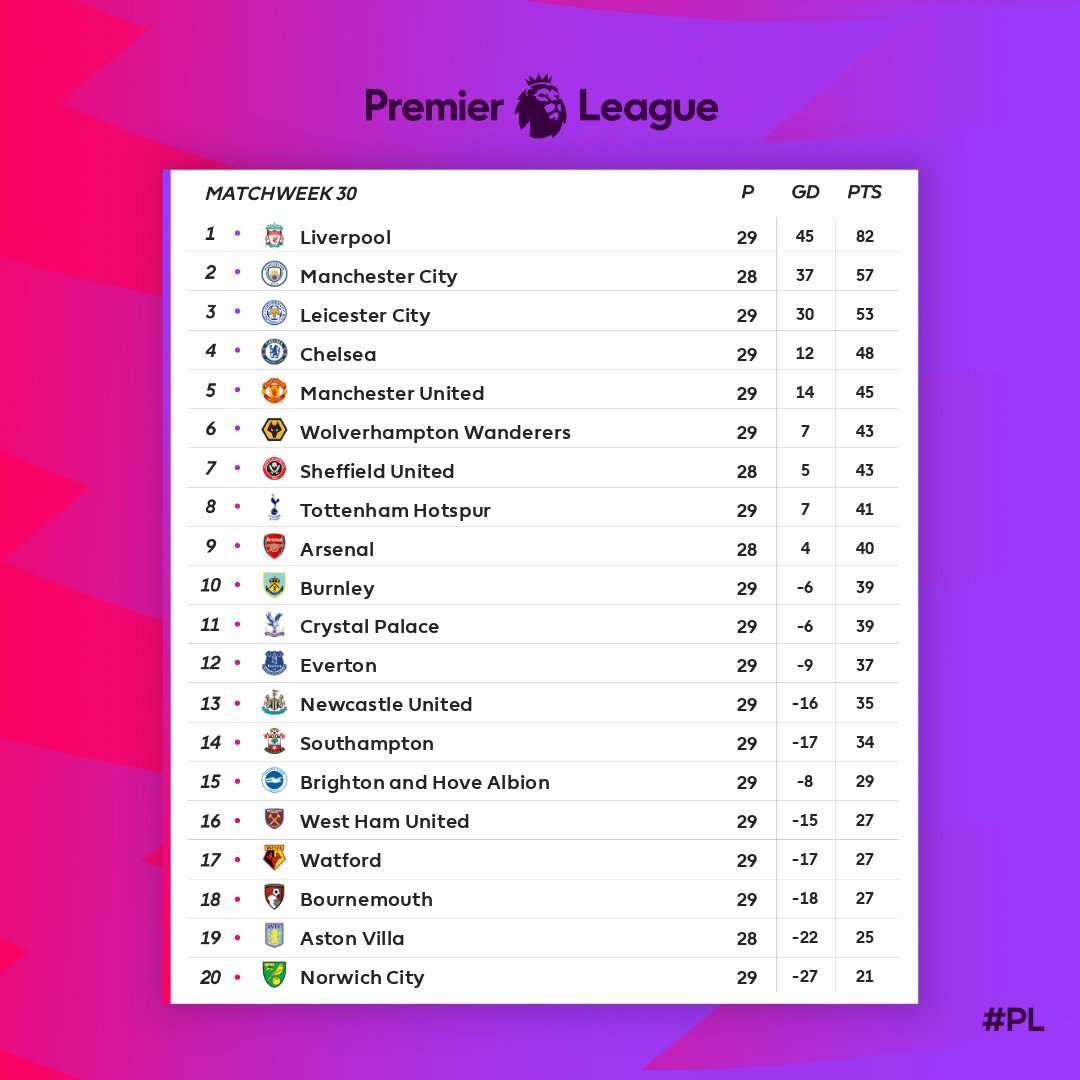1080x1080 pixels.
Task: Click the Everton club badge
Action: point(274,664)
